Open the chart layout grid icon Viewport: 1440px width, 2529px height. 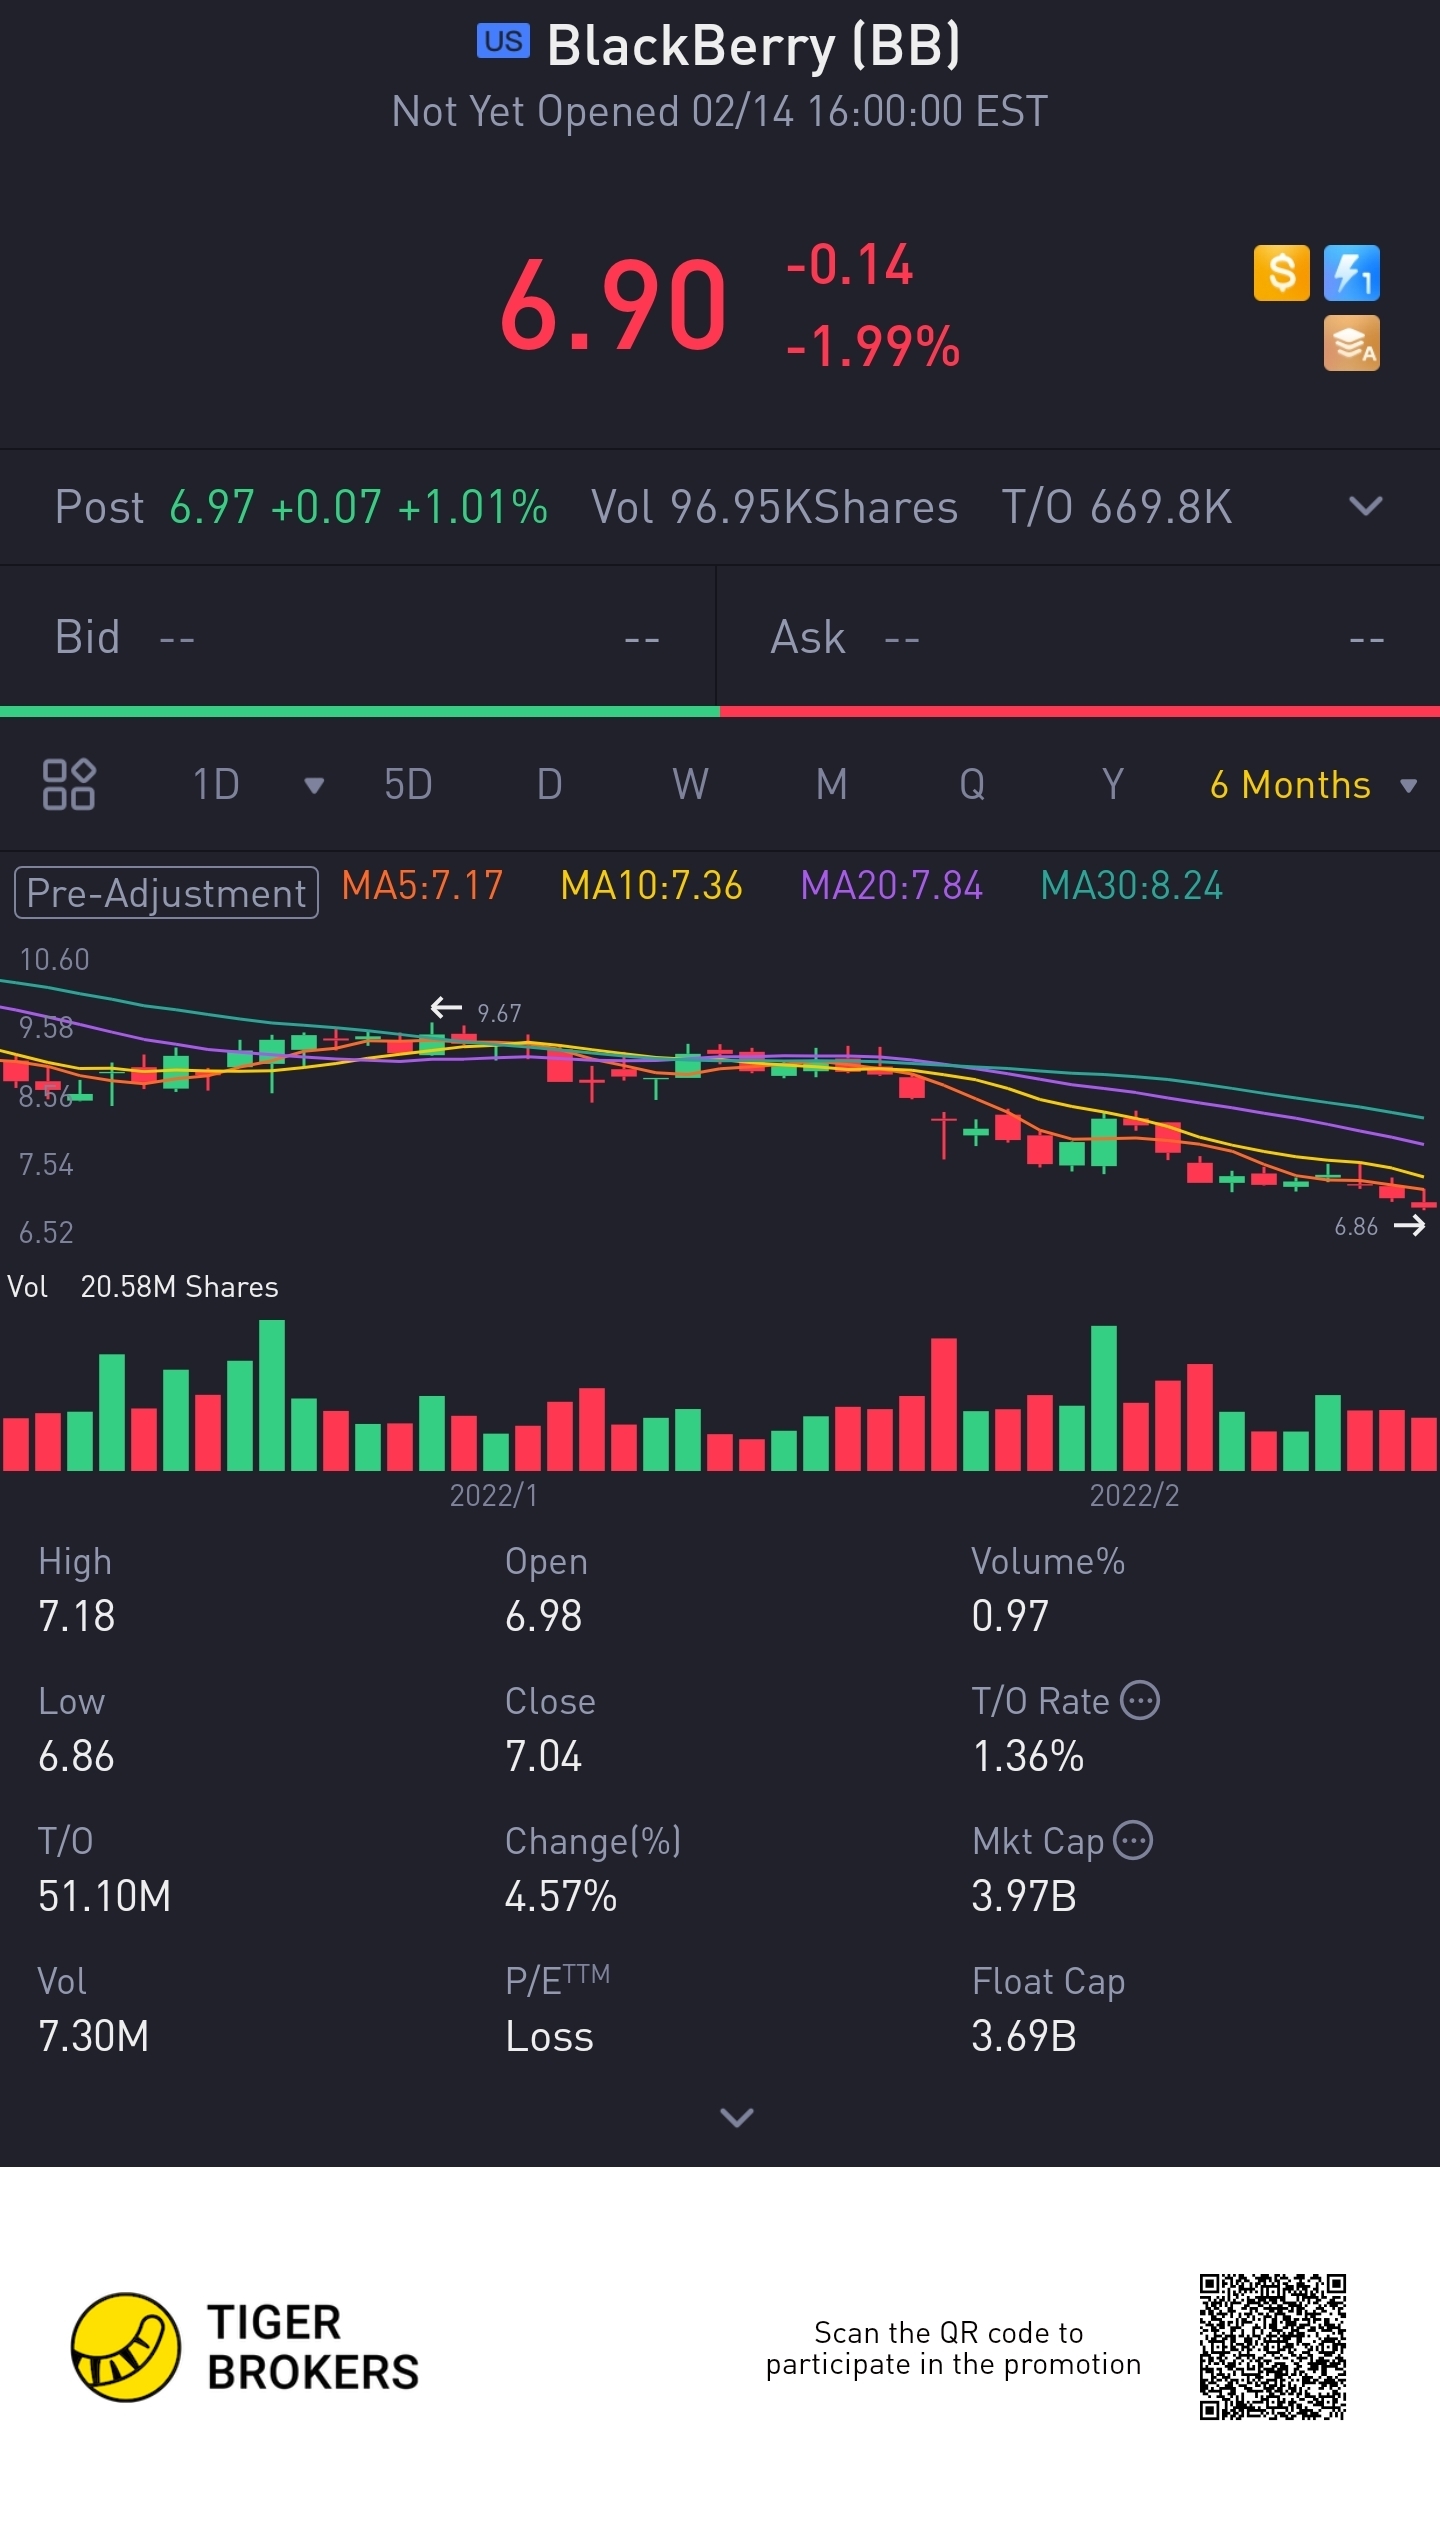[x=68, y=784]
